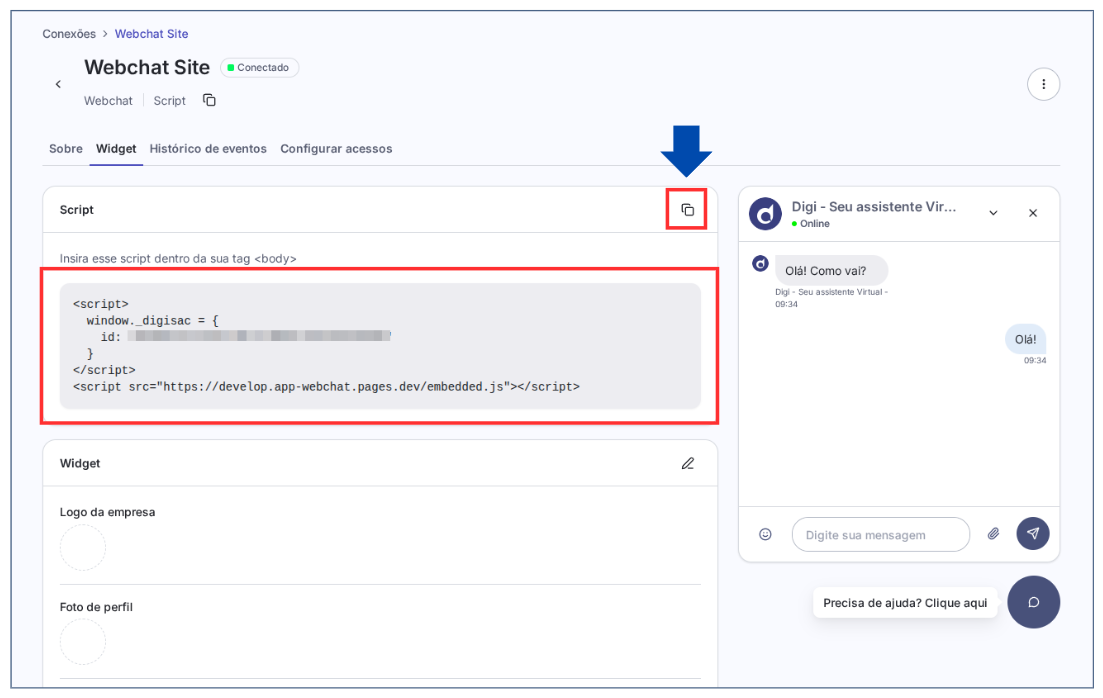Click the round chat launcher bubble

pyautogui.click(x=1033, y=602)
